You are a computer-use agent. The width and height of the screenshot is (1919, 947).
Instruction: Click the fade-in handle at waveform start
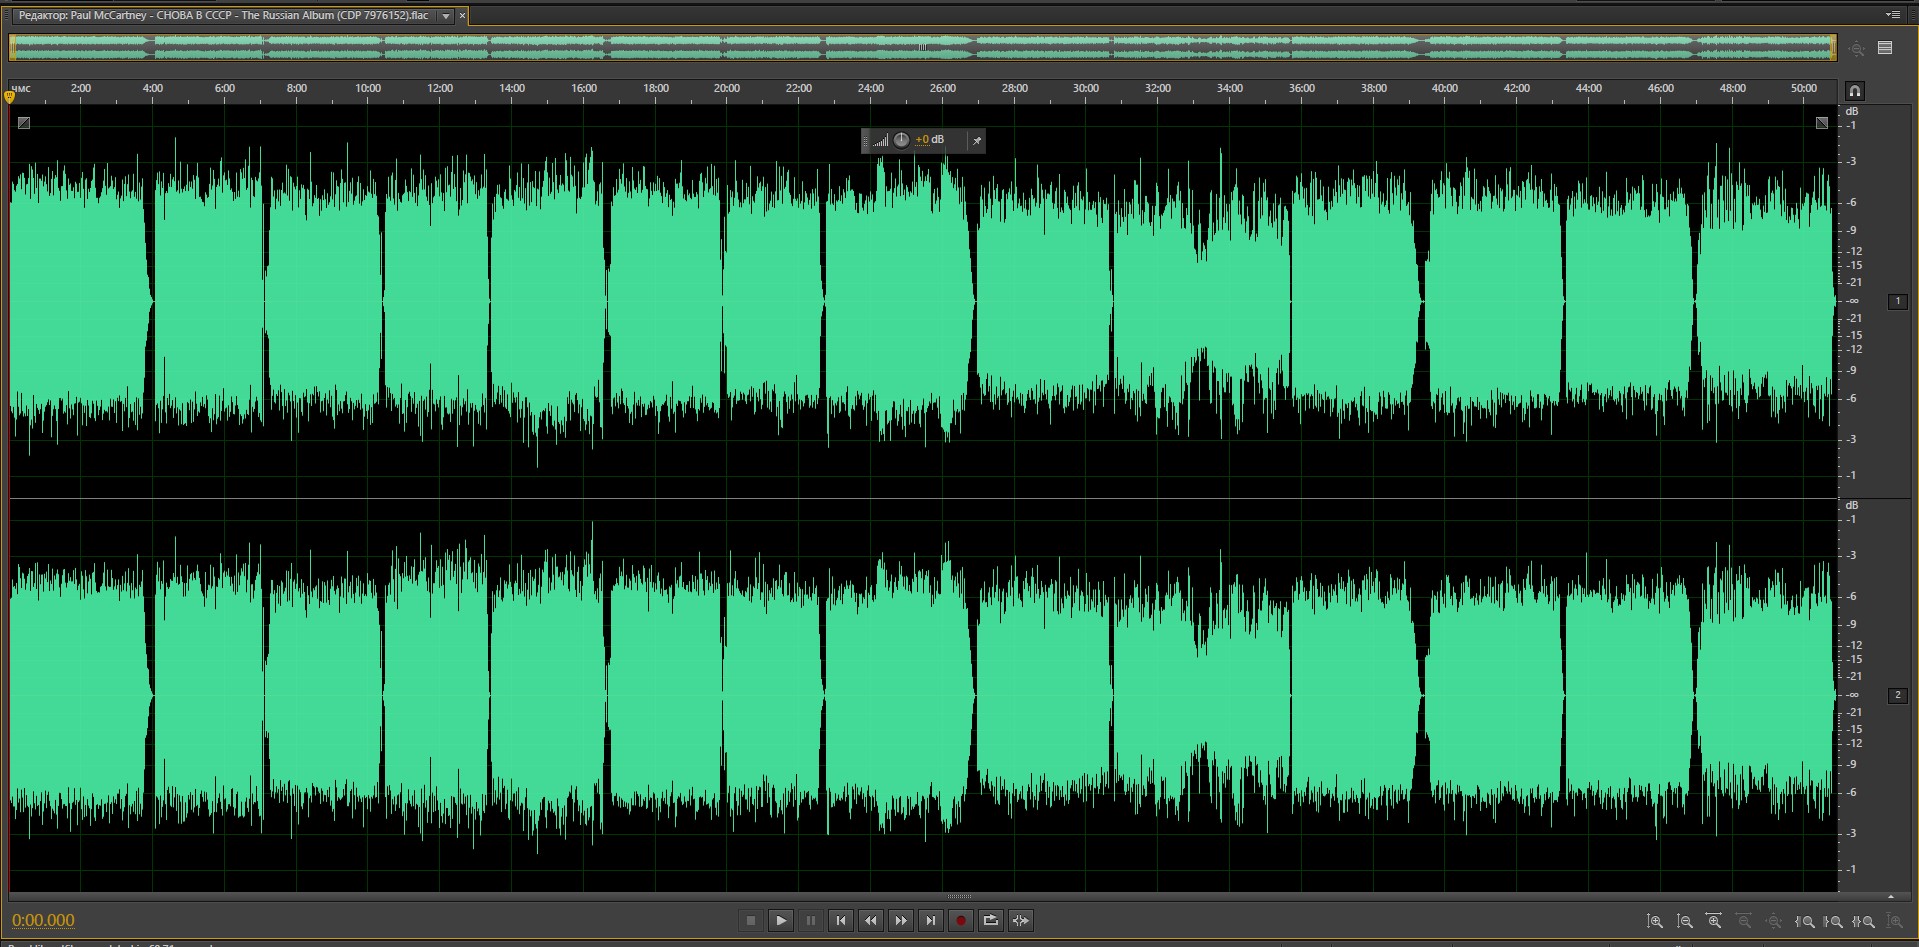24,123
